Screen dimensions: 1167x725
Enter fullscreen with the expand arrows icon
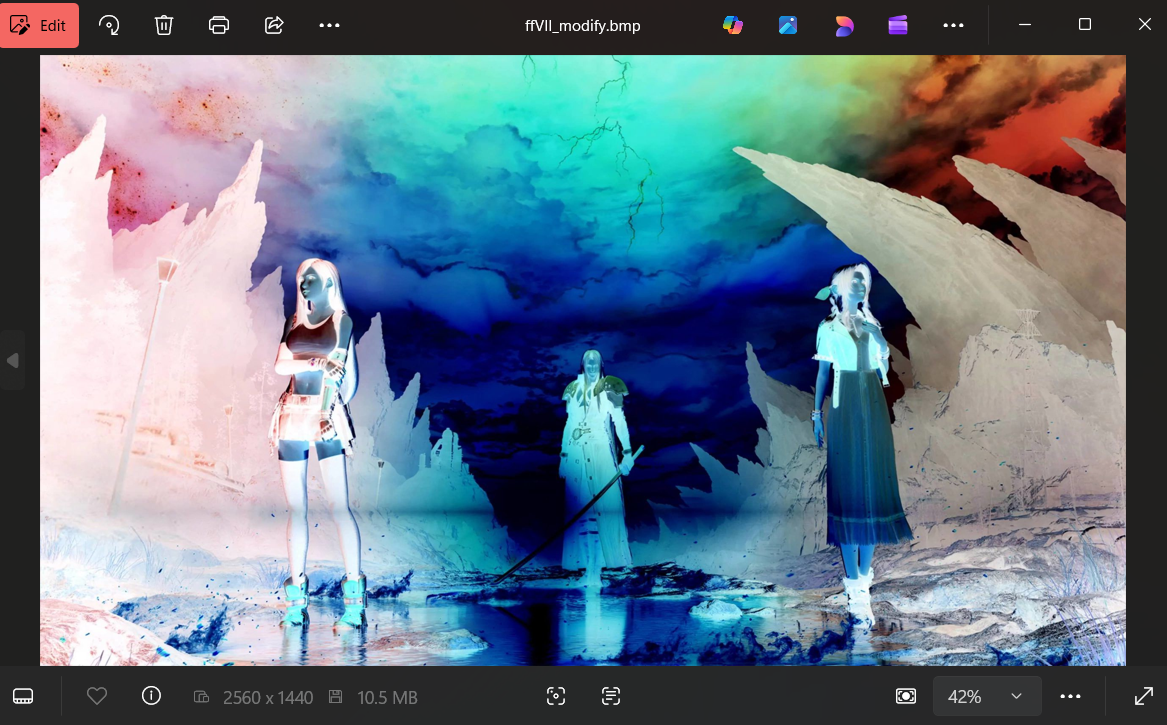coord(1144,696)
